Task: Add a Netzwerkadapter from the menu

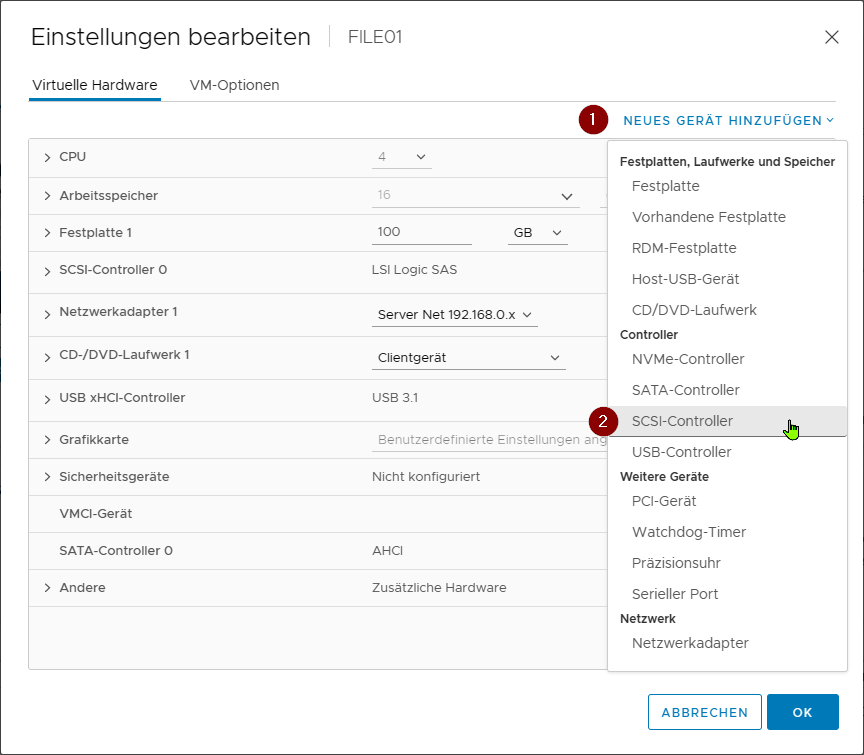Action: point(690,643)
